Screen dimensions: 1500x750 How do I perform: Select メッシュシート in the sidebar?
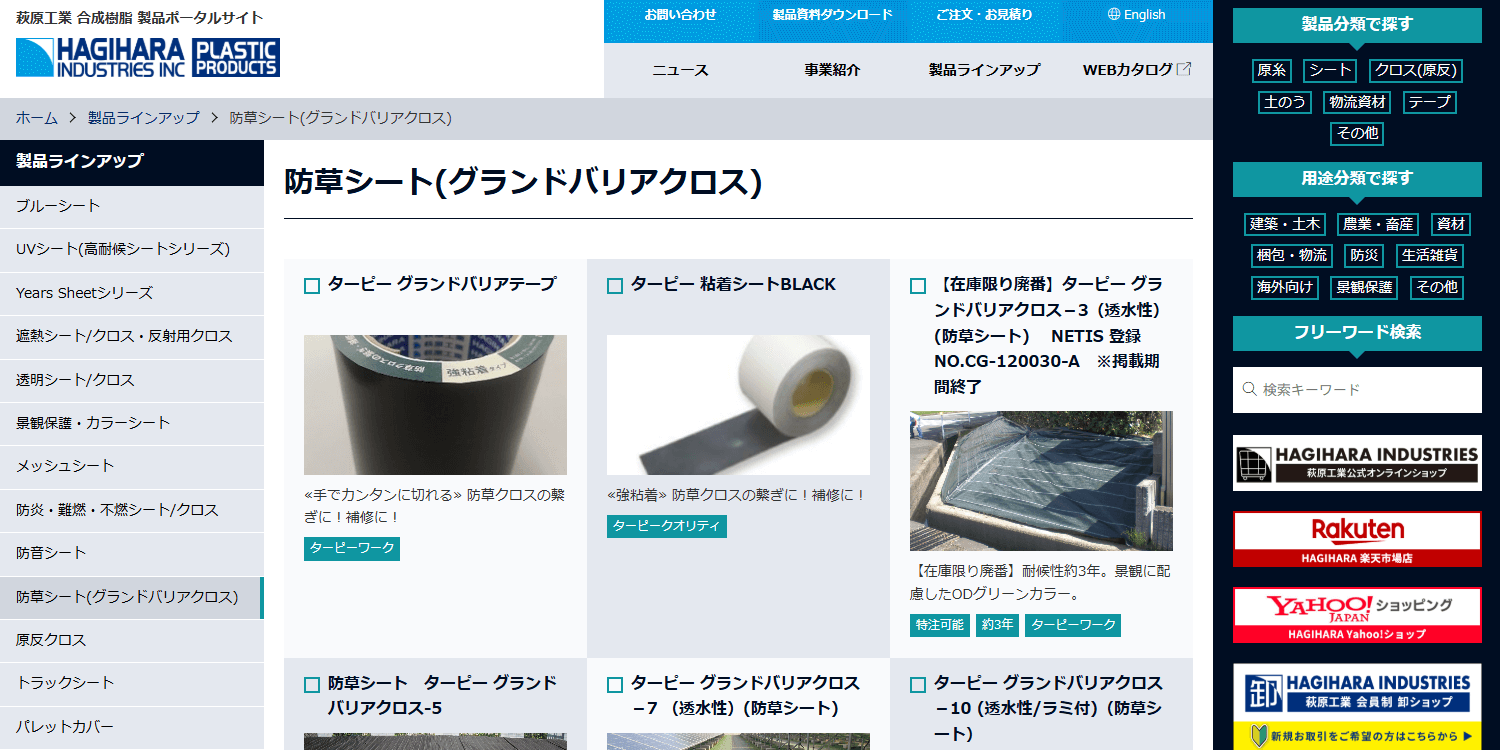point(132,466)
